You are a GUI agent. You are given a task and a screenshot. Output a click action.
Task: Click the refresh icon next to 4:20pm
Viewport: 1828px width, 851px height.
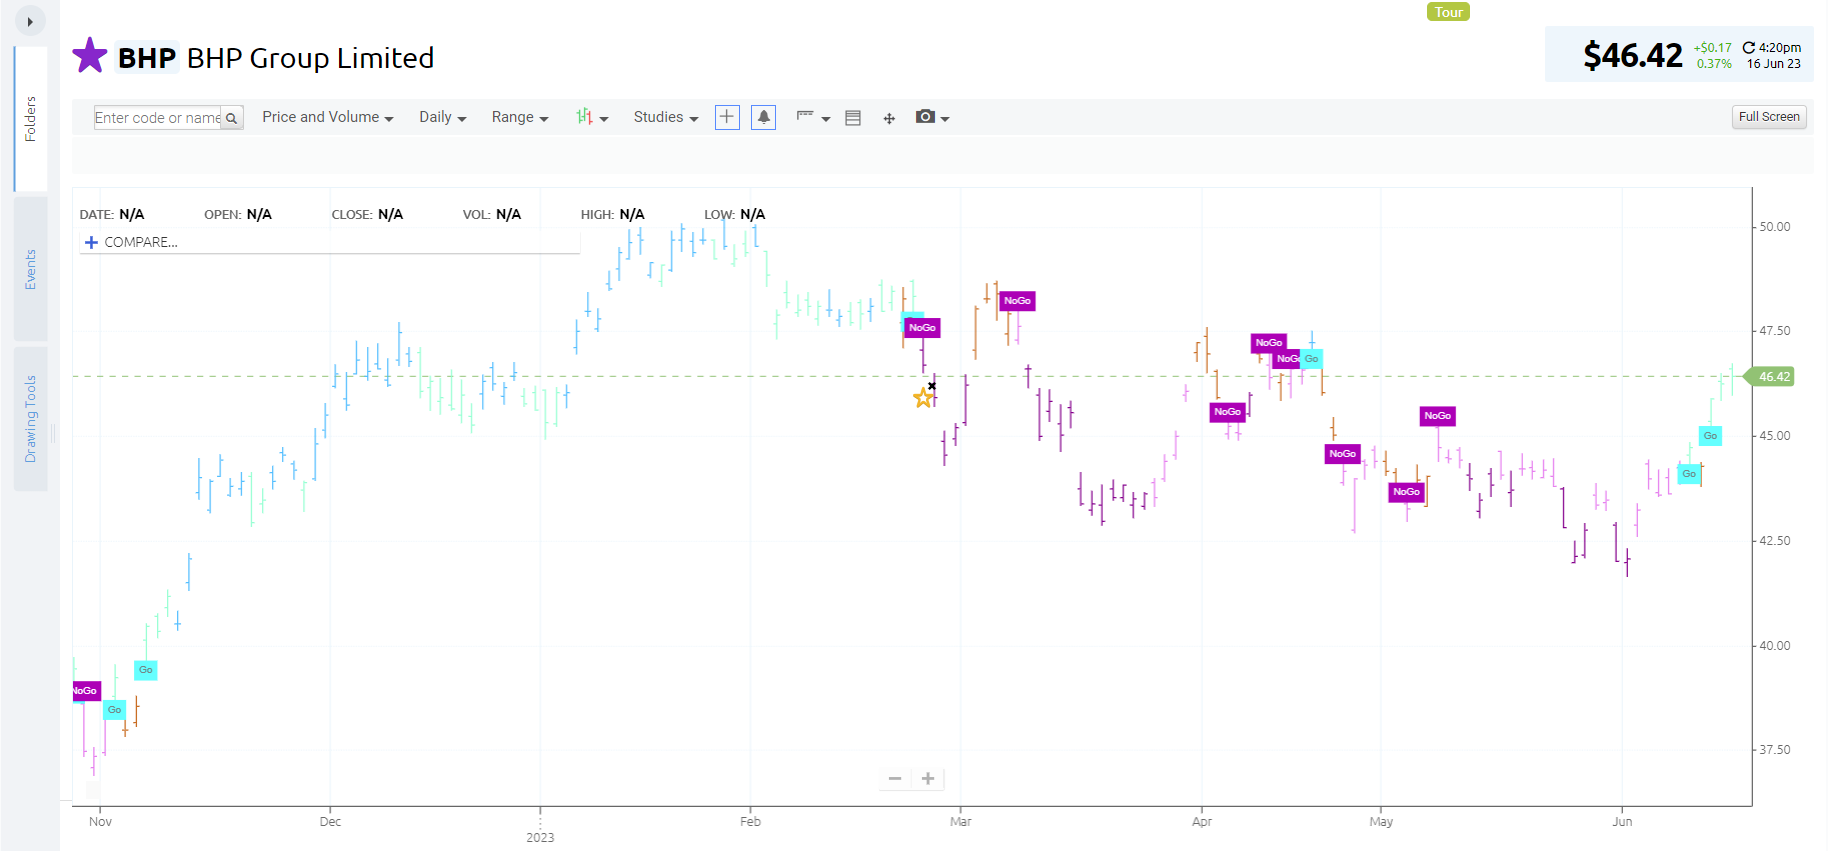click(x=1748, y=47)
